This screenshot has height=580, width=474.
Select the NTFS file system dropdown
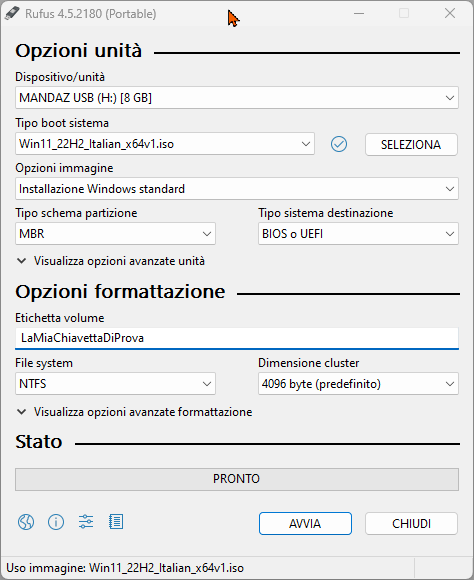pos(115,384)
